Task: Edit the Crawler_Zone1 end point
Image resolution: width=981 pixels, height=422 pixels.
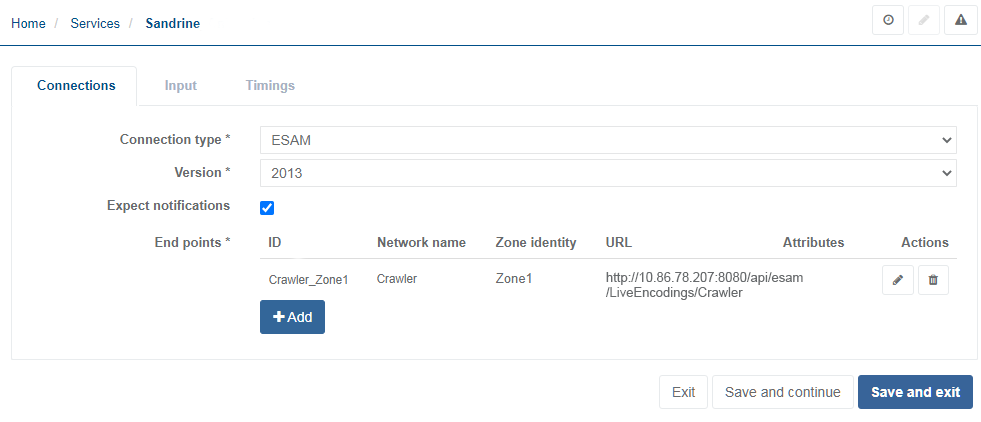Action: coord(897,280)
